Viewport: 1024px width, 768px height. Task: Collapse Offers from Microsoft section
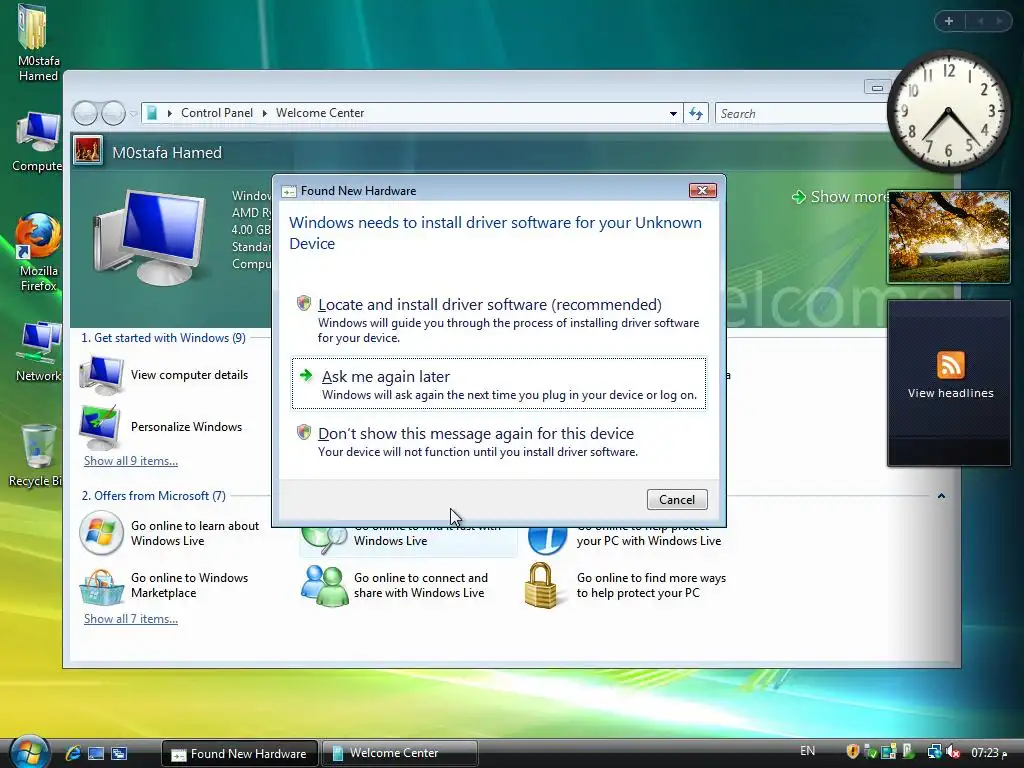941,496
